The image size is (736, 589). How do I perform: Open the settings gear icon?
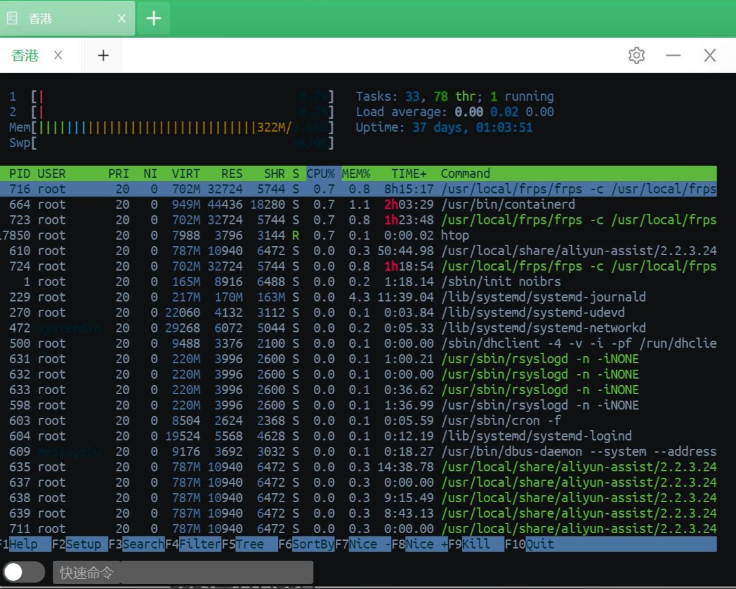point(636,55)
